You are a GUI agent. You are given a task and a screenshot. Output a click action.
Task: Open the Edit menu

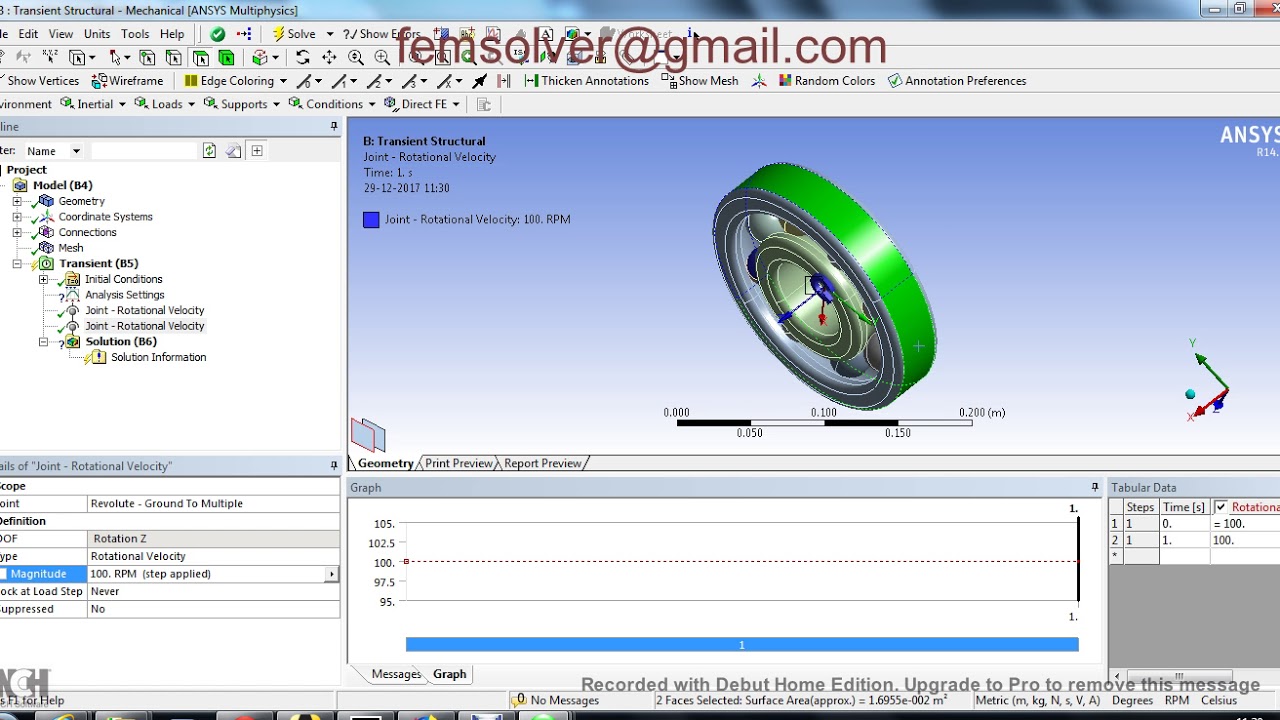click(28, 34)
